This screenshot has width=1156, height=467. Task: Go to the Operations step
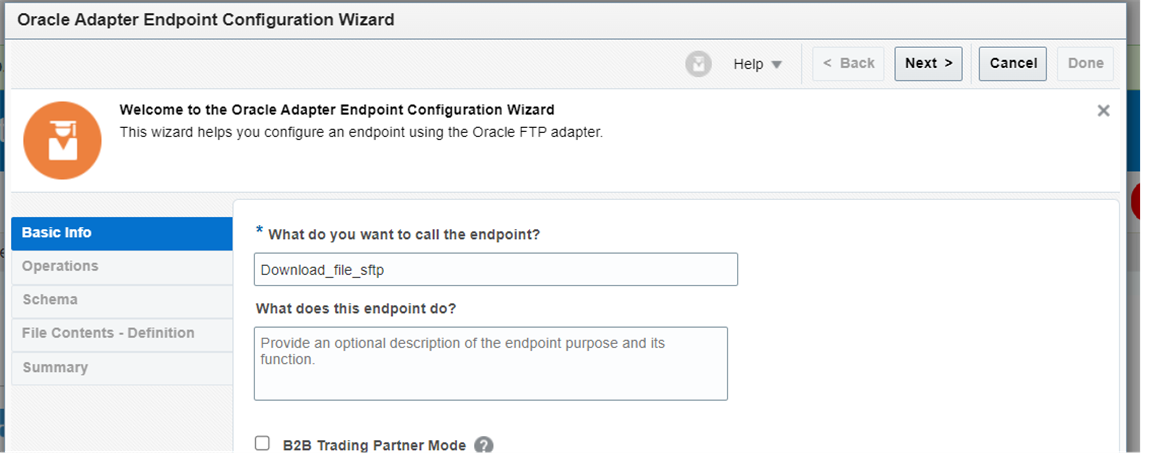point(122,267)
